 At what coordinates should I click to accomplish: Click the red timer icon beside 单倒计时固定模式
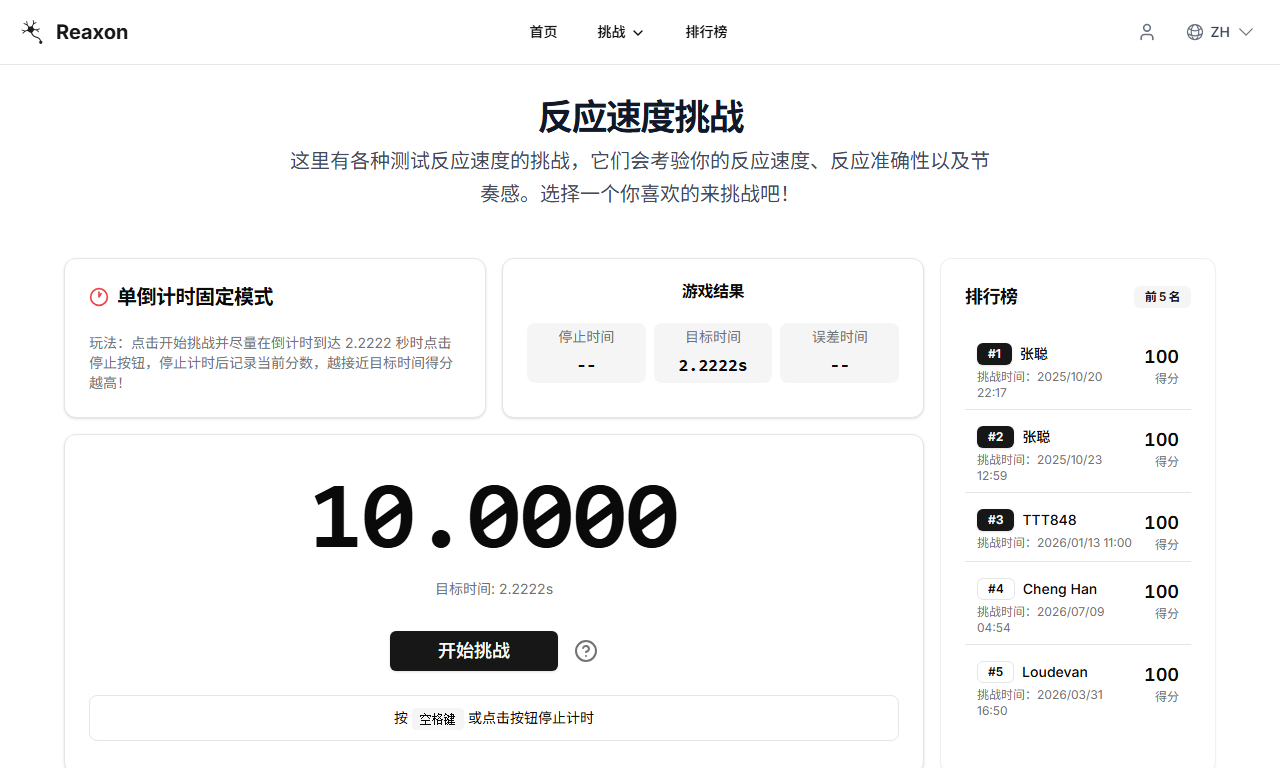(x=99, y=297)
